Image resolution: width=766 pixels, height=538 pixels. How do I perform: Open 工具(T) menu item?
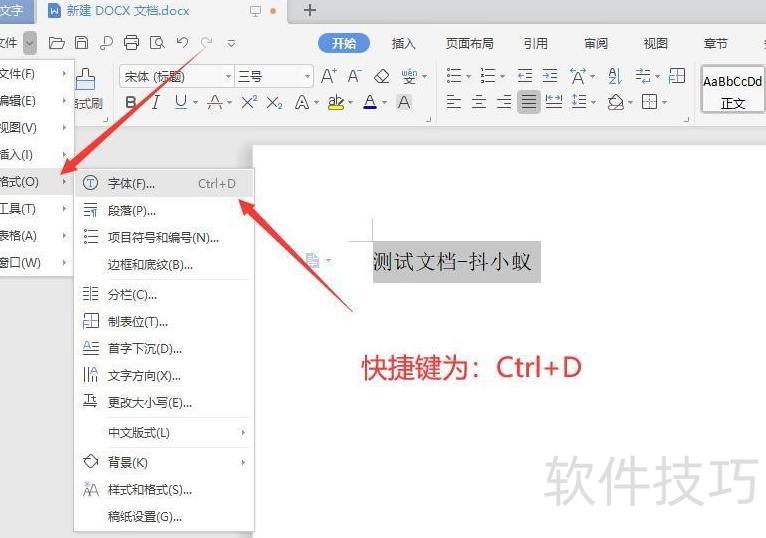(36, 209)
